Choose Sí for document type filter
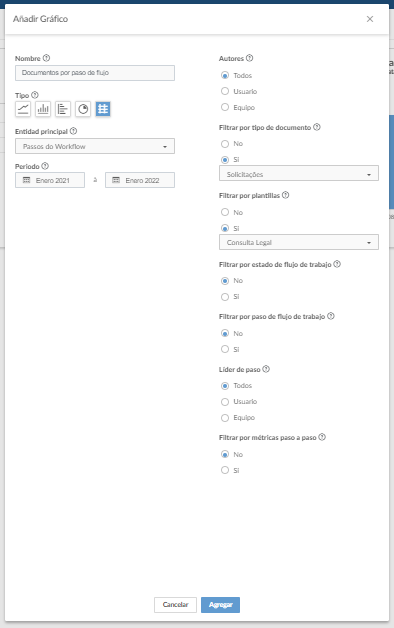The image size is (394, 628). [x=225, y=159]
